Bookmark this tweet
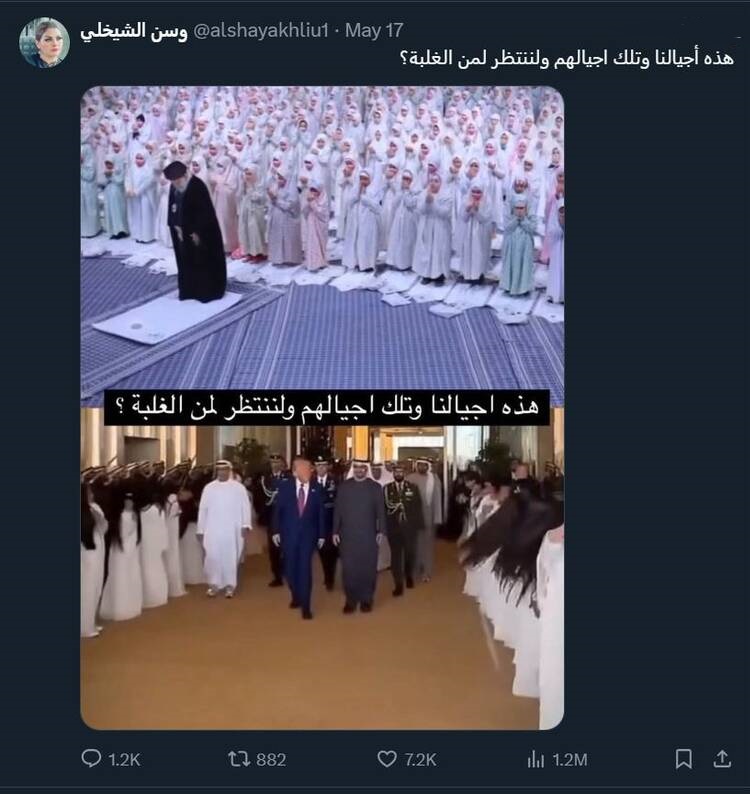The width and height of the screenshot is (750, 794). pos(684,759)
